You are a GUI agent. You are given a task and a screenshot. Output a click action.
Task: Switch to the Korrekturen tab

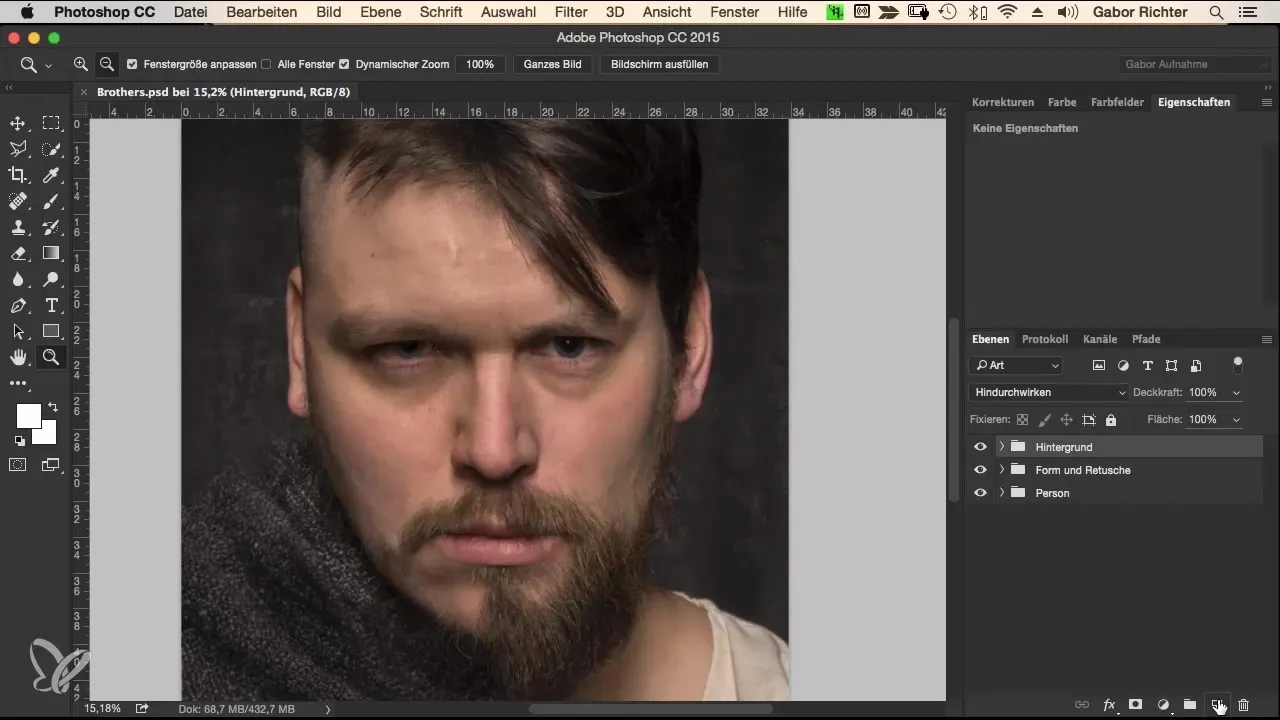(1003, 102)
